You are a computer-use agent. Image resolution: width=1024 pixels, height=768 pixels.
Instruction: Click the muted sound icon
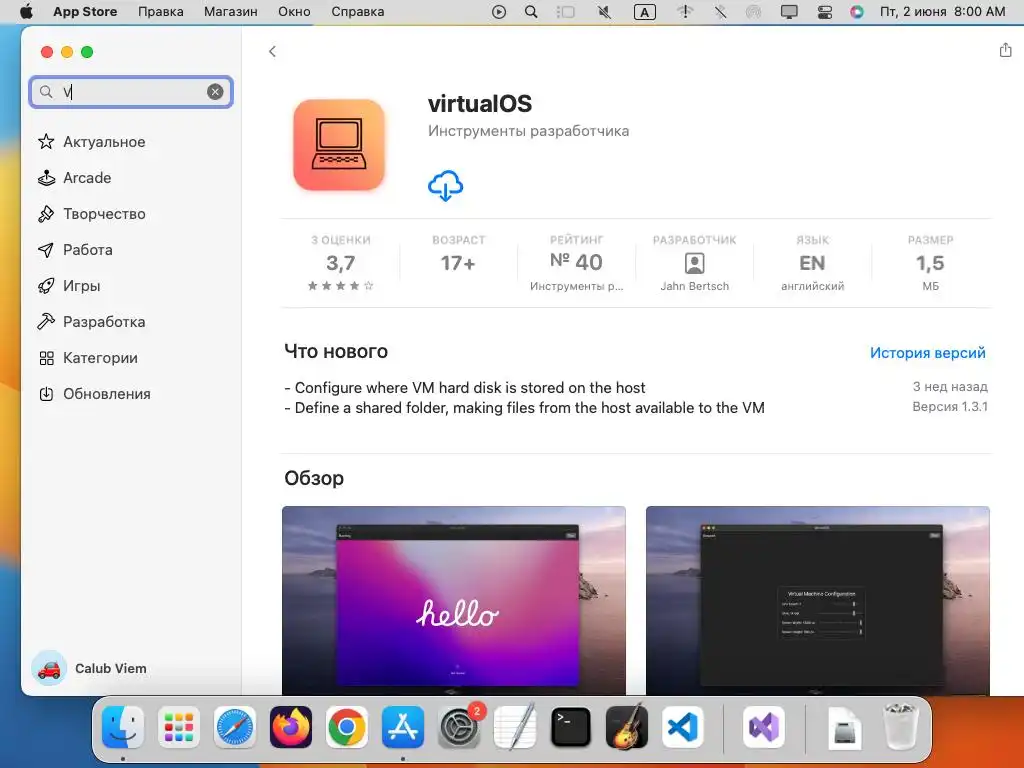[x=605, y=12]
